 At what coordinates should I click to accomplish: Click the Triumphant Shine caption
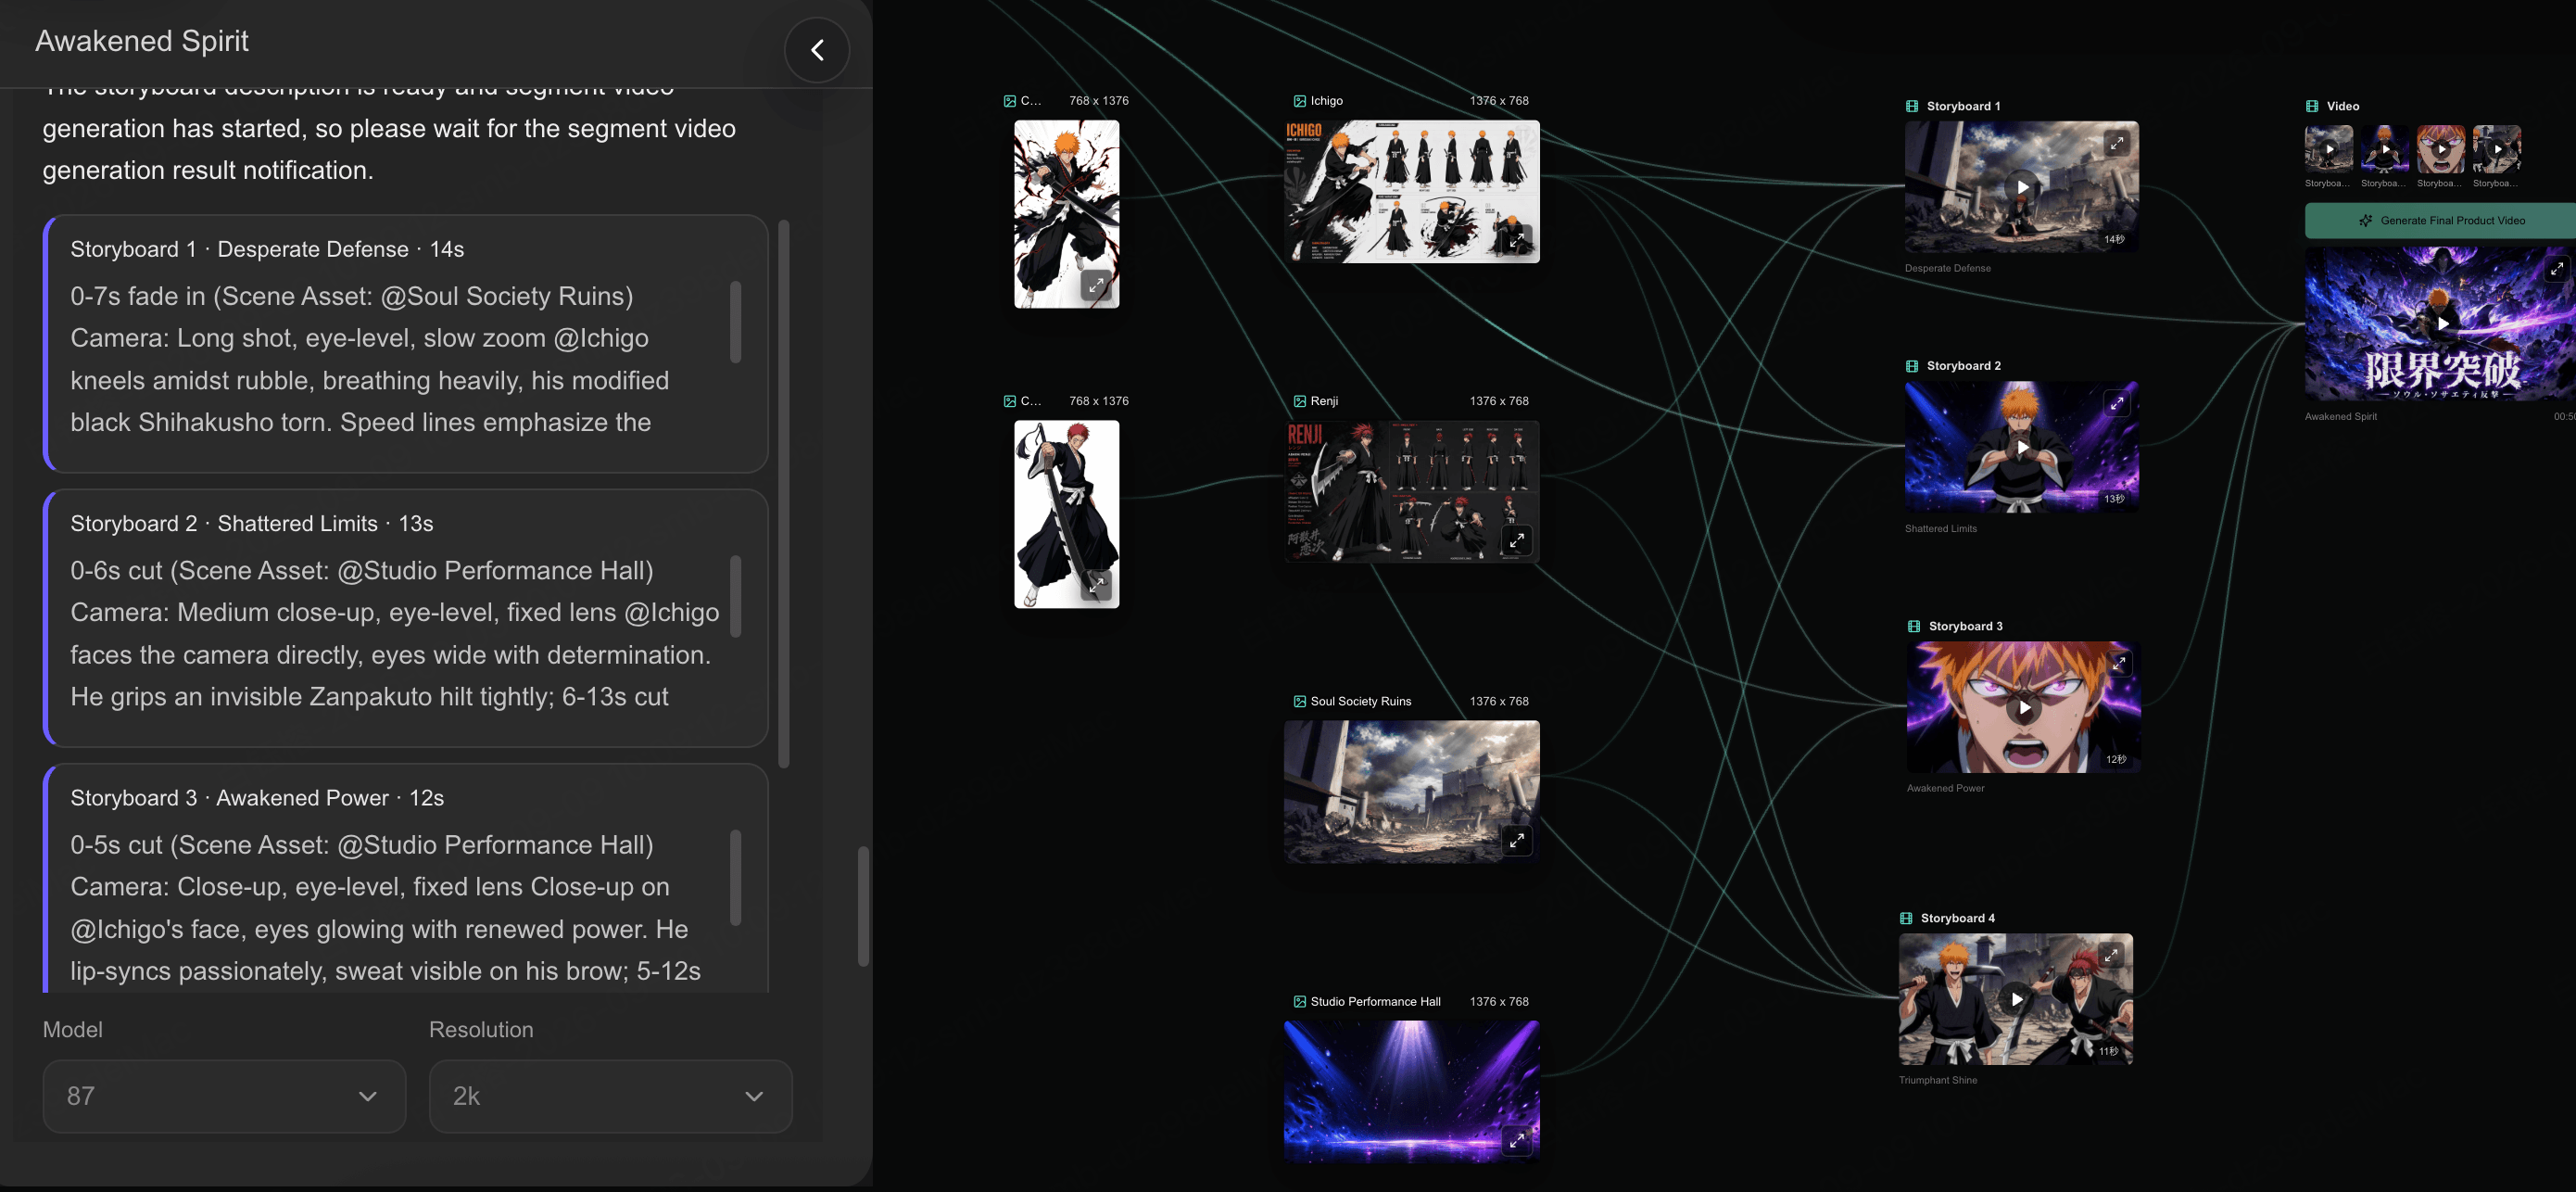[x=1937, y=1080]
